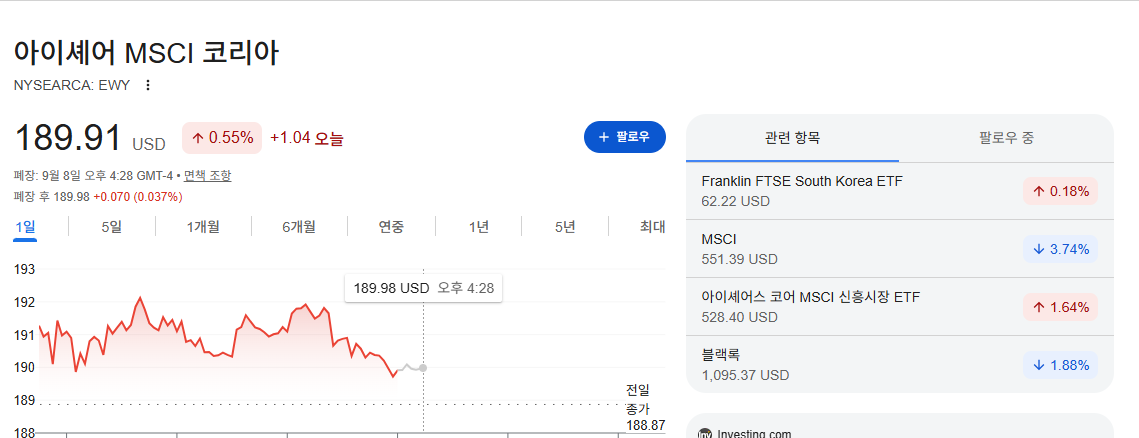Image resolution: width=1139 pixels, height=438 pixels.
Task: Select the 1일 chart range
Action: click(25, 227)
